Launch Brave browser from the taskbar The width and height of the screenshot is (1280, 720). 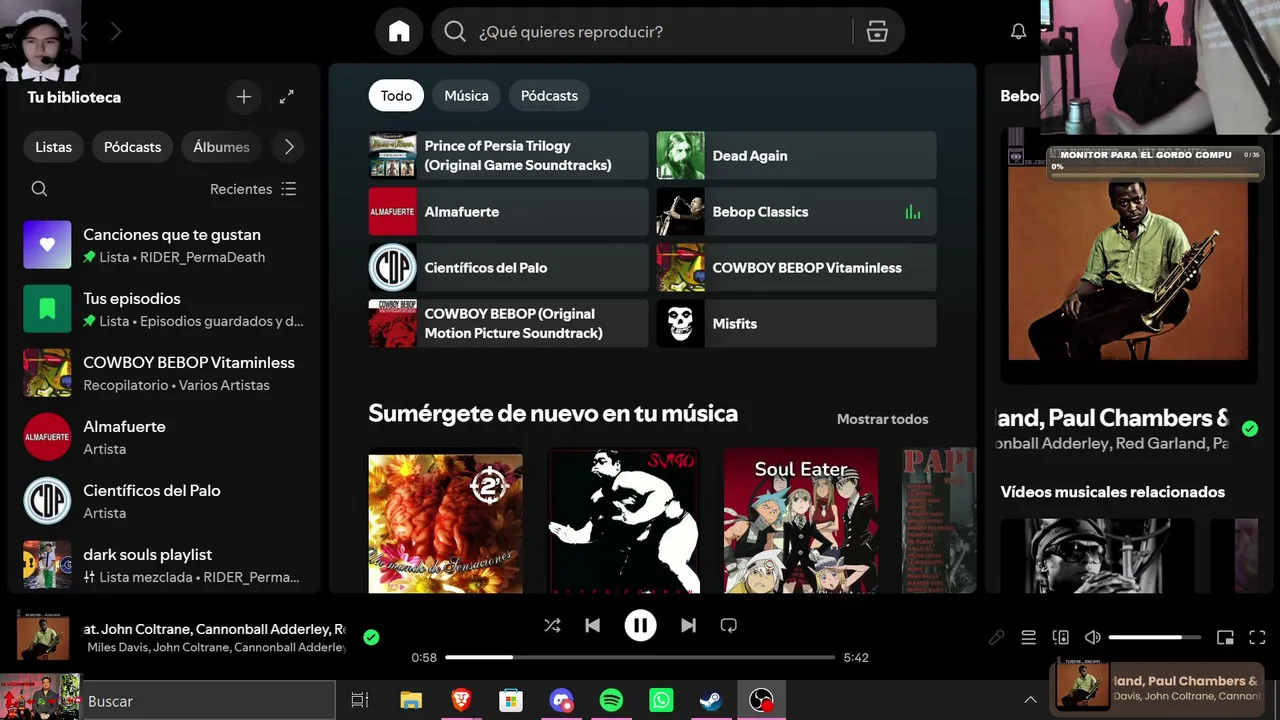pos(461,701)
